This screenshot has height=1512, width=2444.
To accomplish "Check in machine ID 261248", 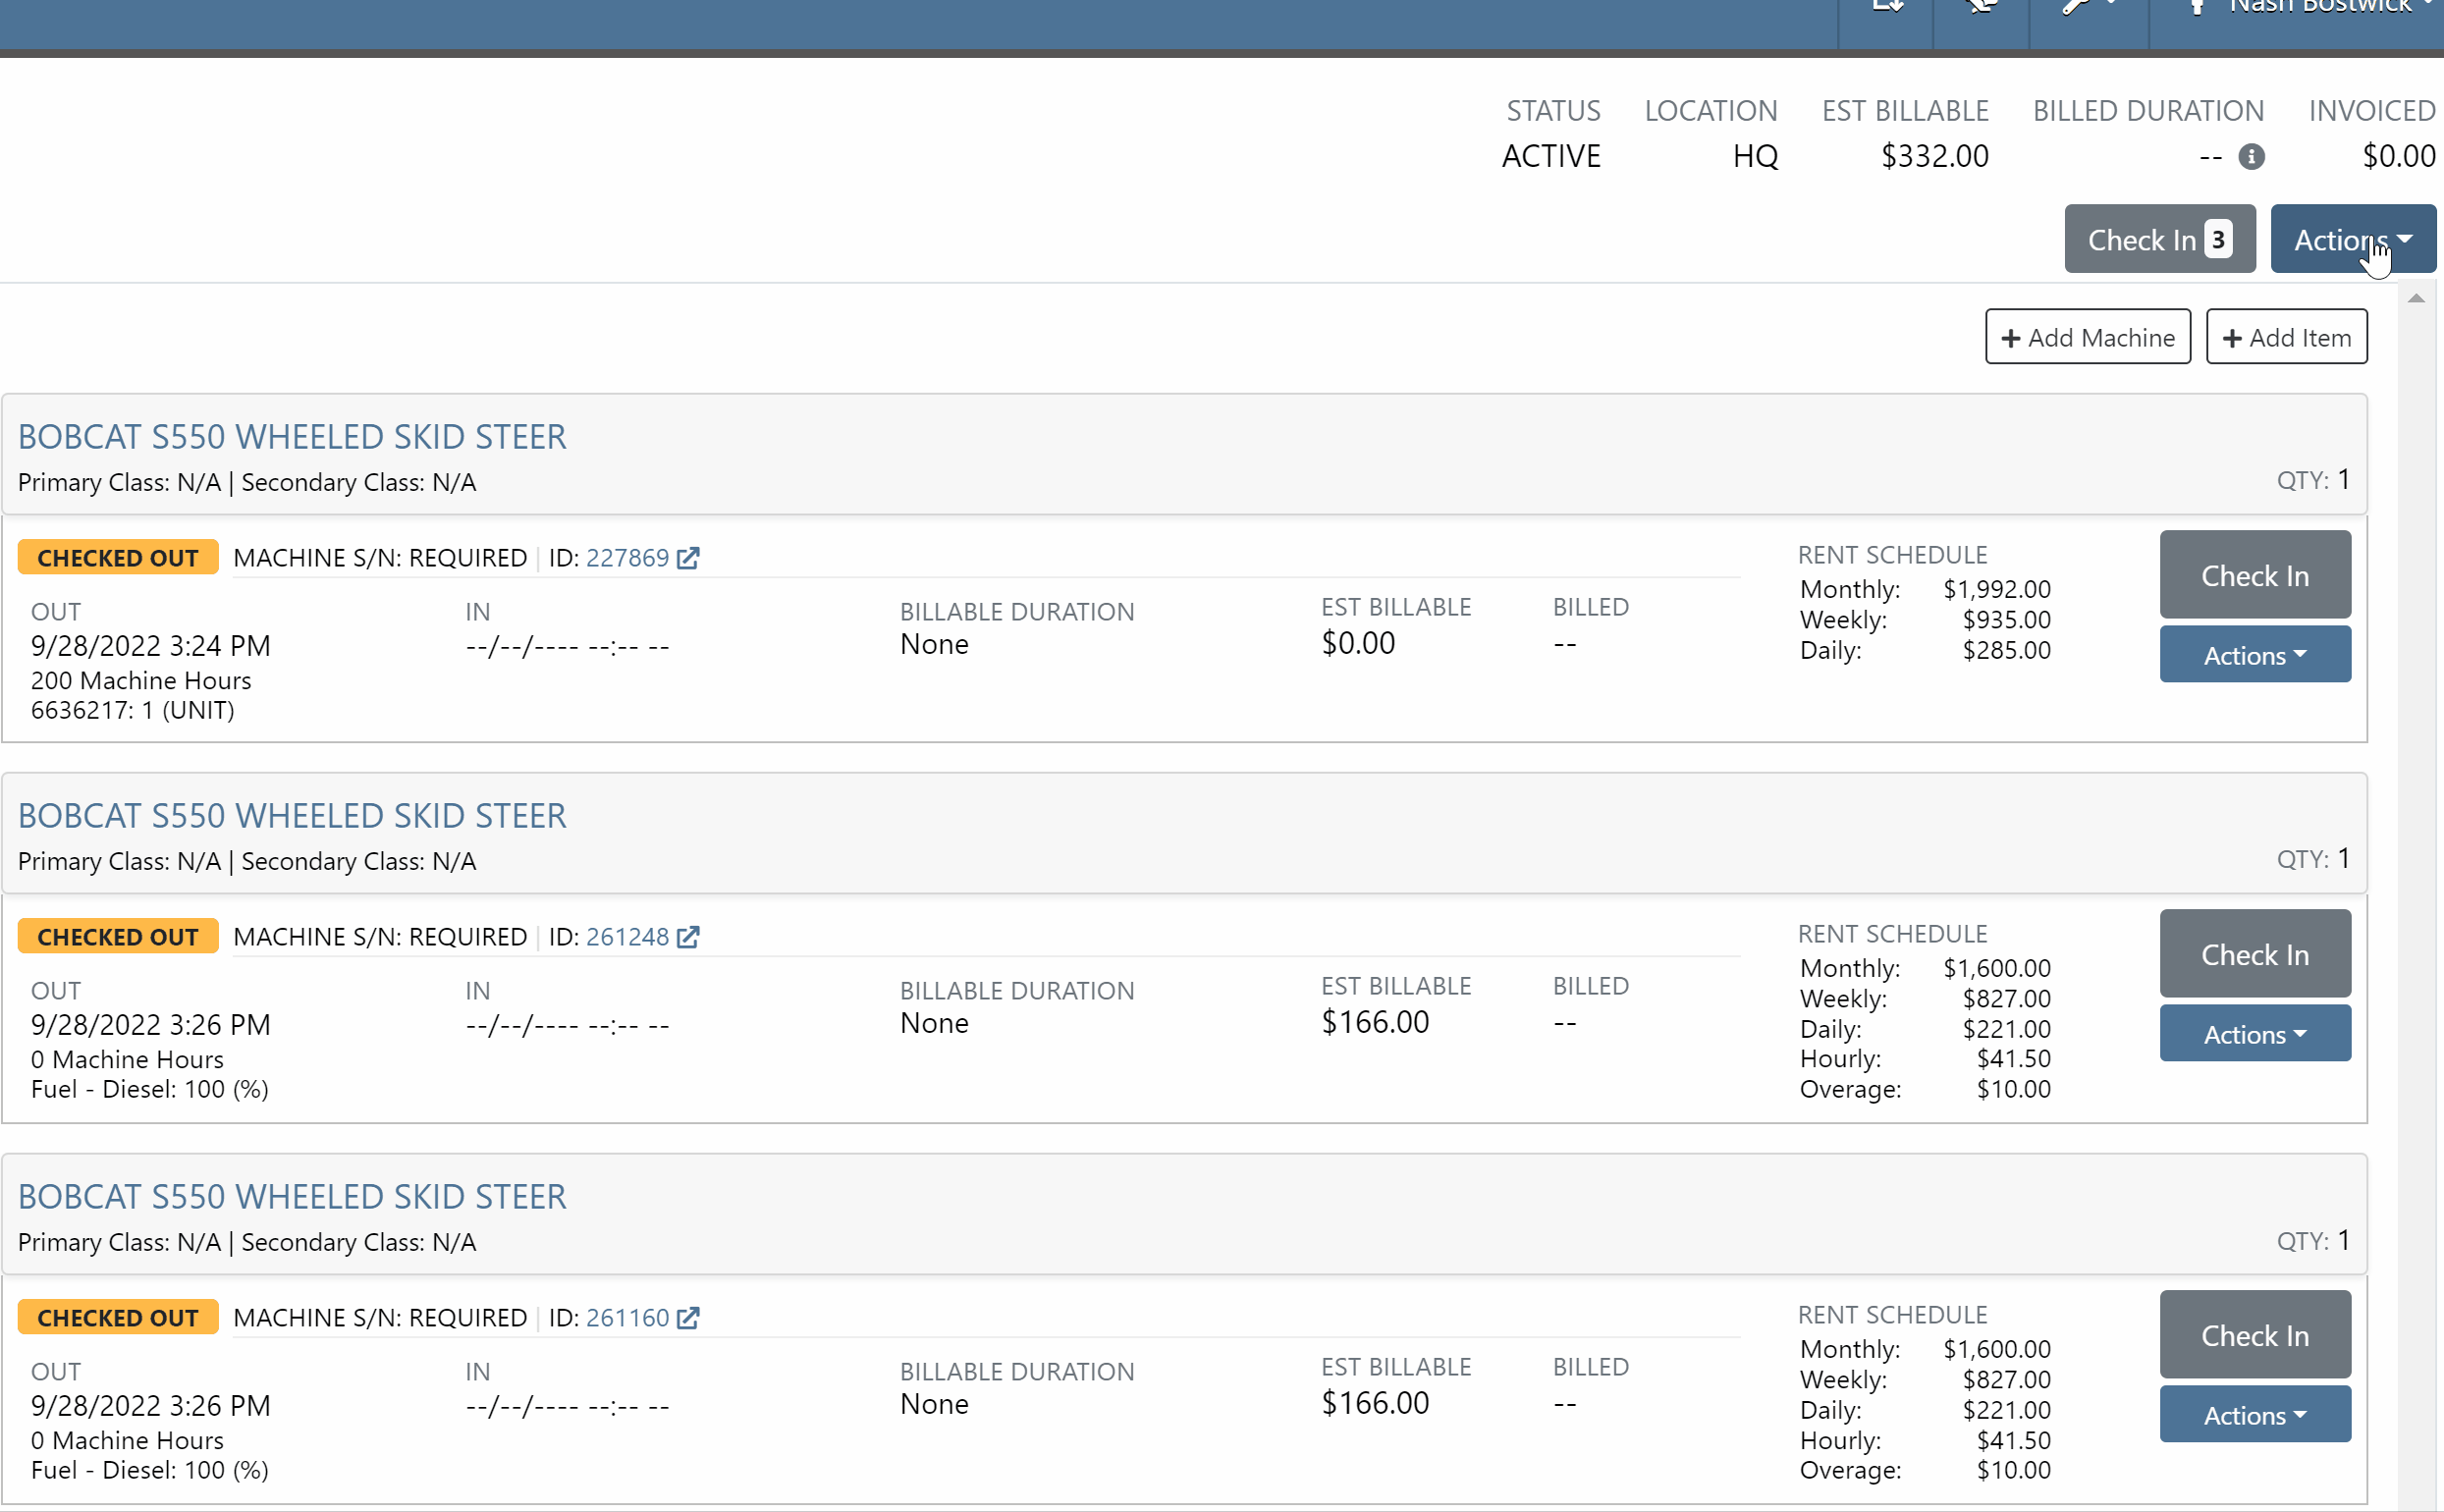I will tap(2255, 954).
